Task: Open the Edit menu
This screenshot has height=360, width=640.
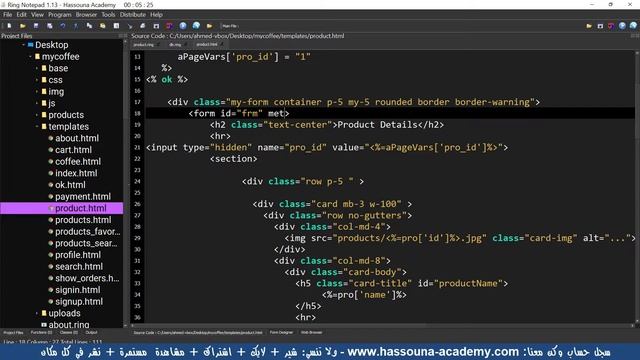Action: pos(22,15)
